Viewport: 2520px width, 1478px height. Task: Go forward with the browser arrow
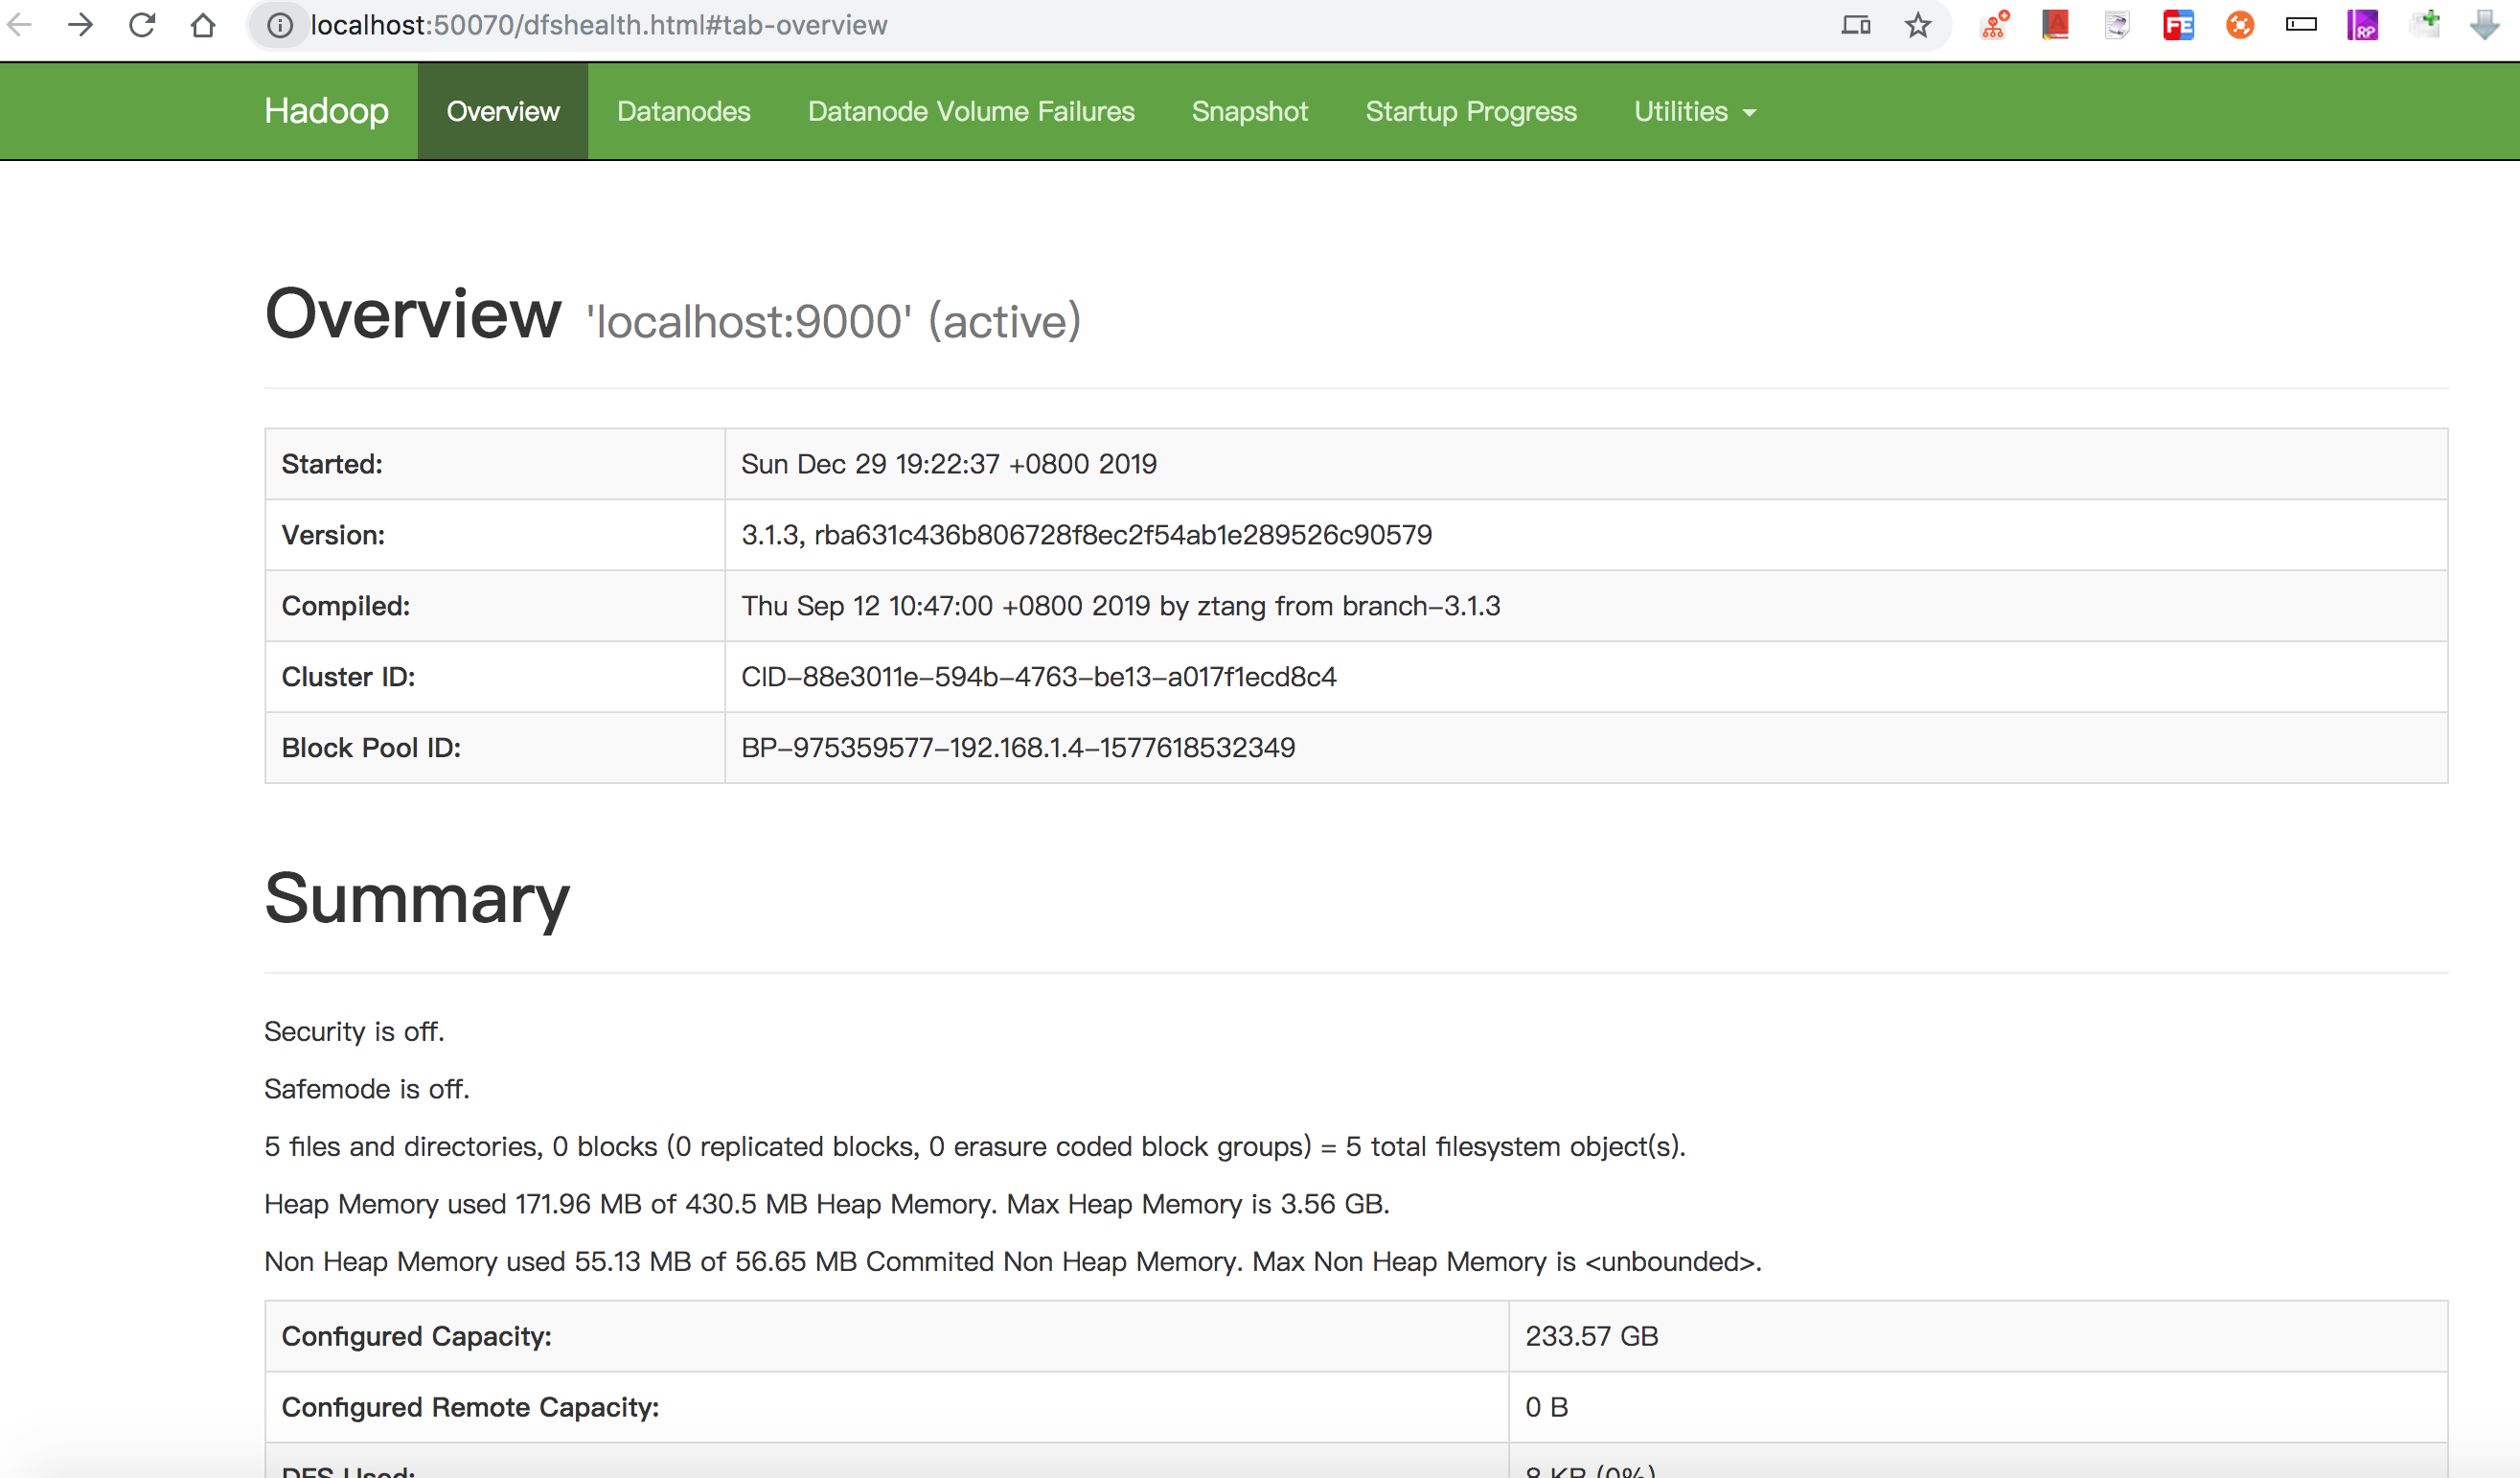(x=80, y=25)
